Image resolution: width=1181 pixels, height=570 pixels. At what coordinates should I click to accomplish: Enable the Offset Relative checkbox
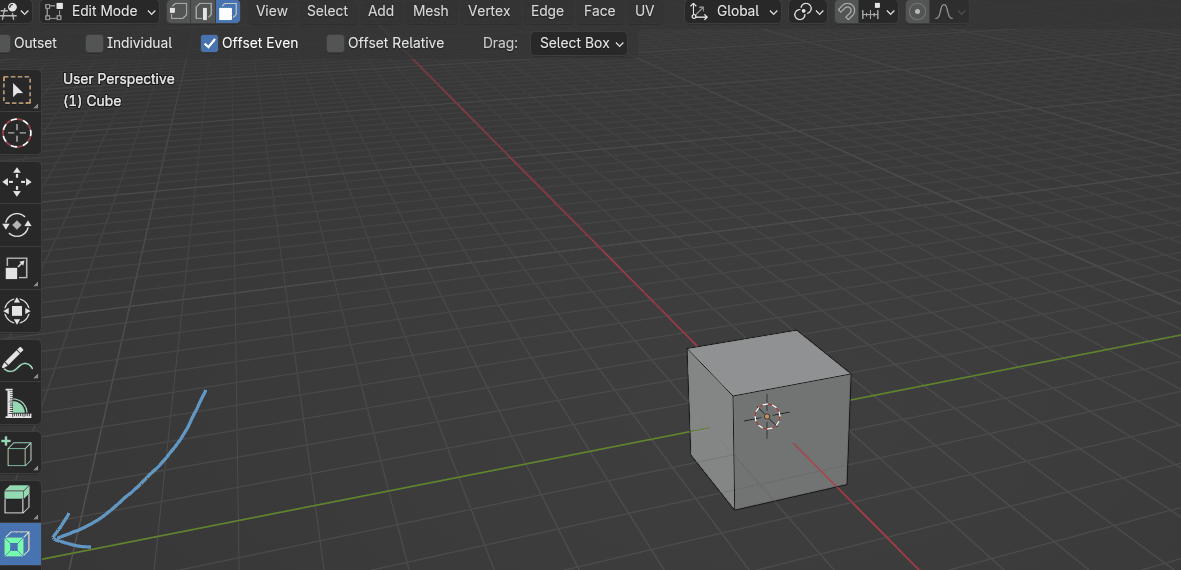(336, 43)
